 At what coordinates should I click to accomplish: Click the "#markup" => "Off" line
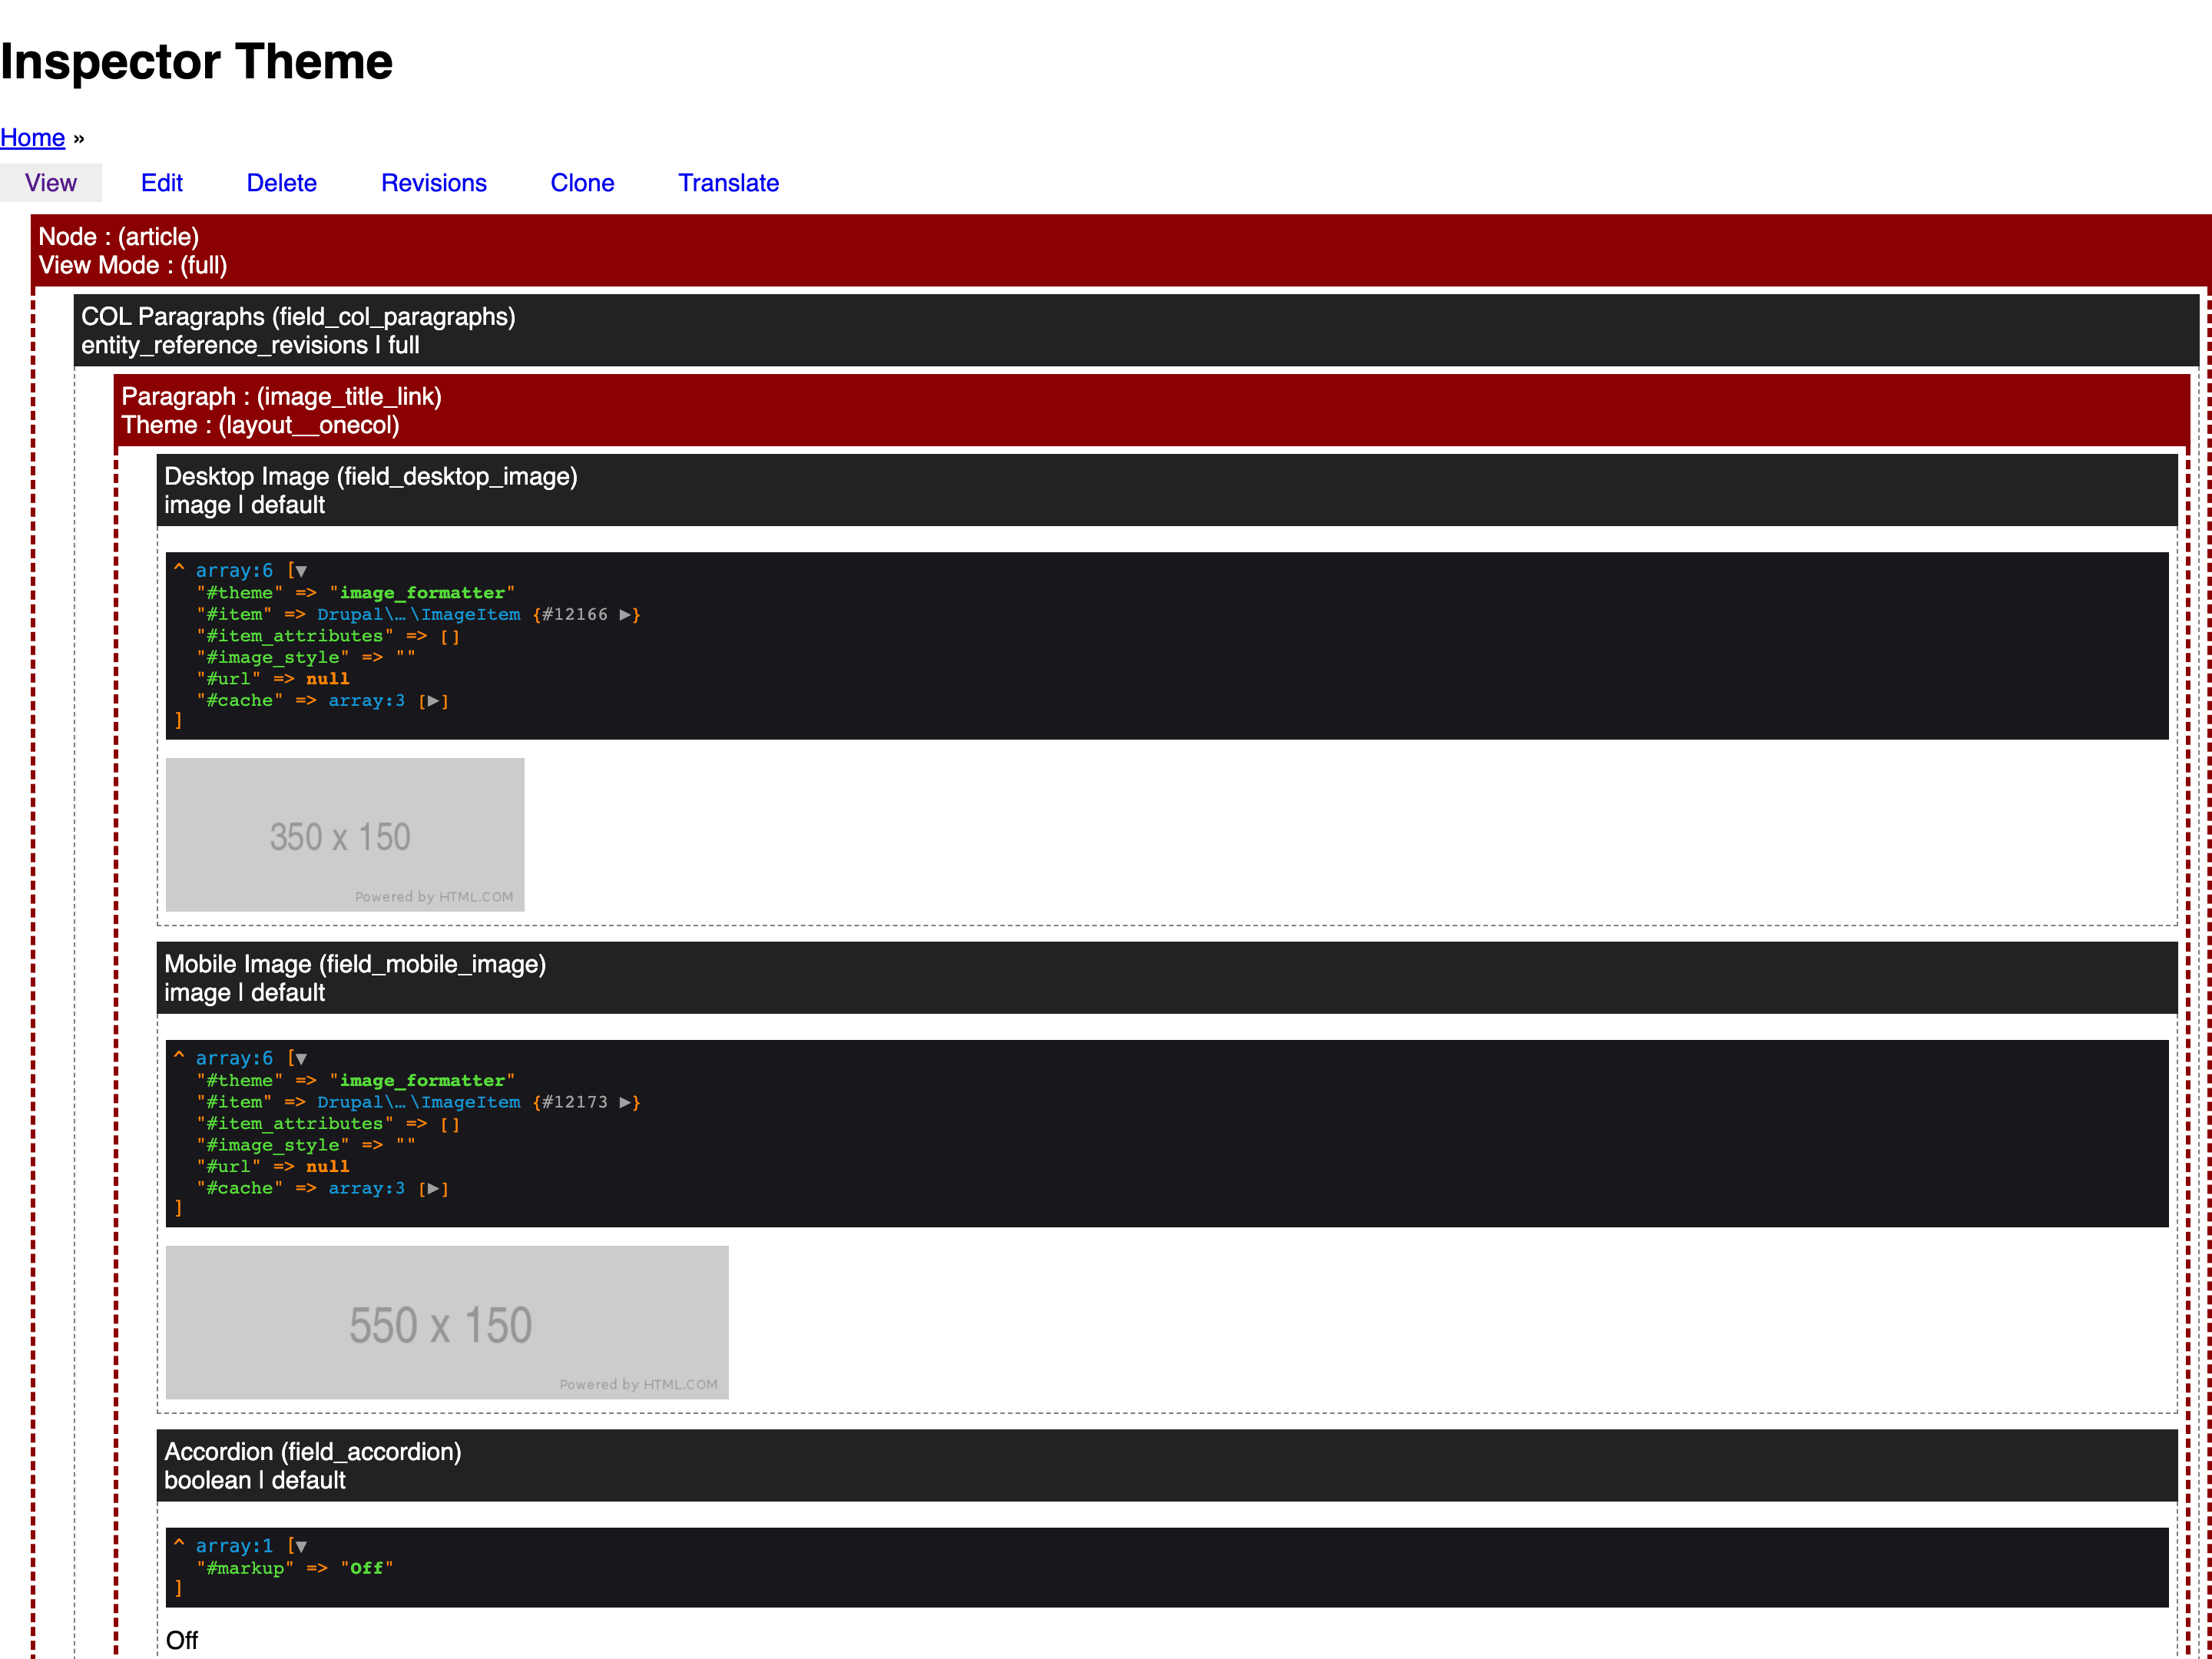[x=295, y=1569]
